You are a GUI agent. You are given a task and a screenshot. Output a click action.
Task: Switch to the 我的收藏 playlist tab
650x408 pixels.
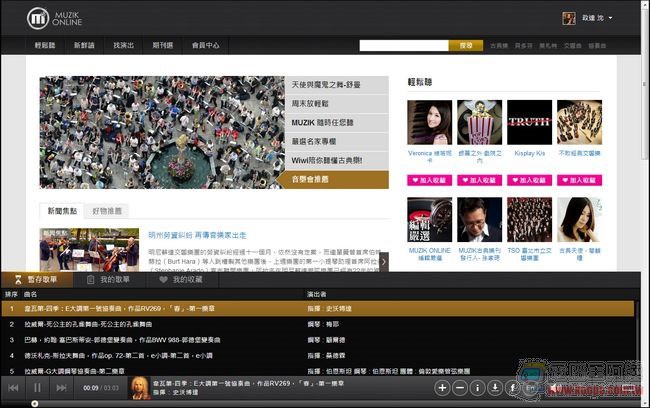click(183, 280)
